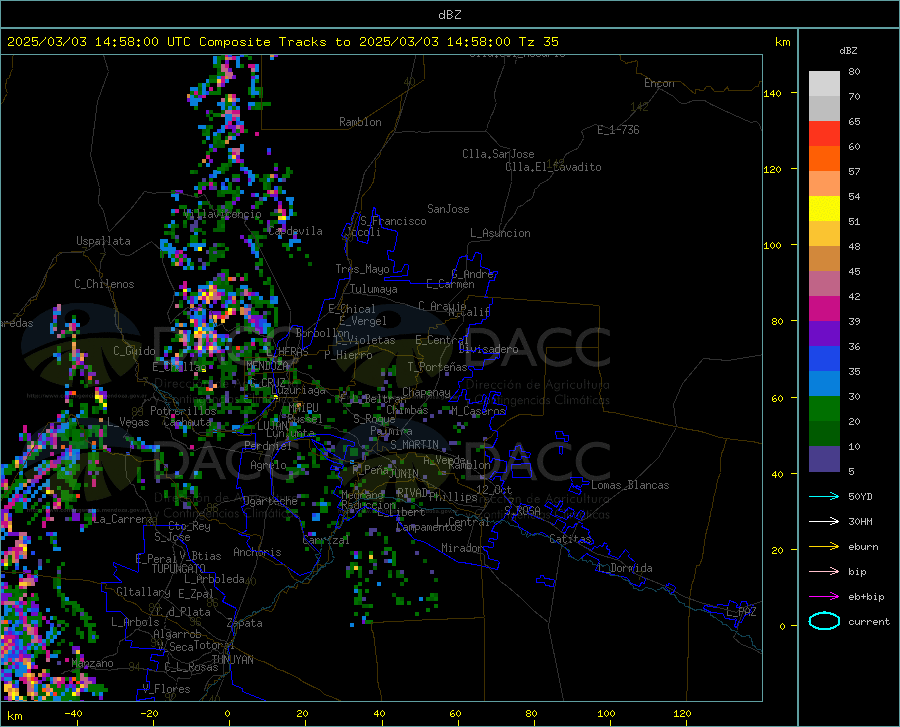This screenshot has width=900, height=727.
Task: Click the 'Lomas_Blancas' map label
Action: click(630, 485)
